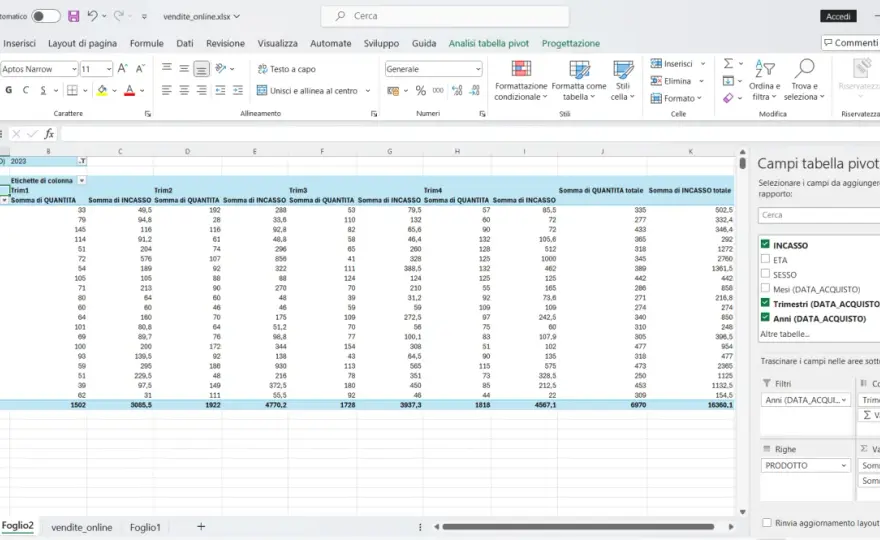Click the Accedi sign-in button
This screenshot has height=540, width=880.
point(838,16)
